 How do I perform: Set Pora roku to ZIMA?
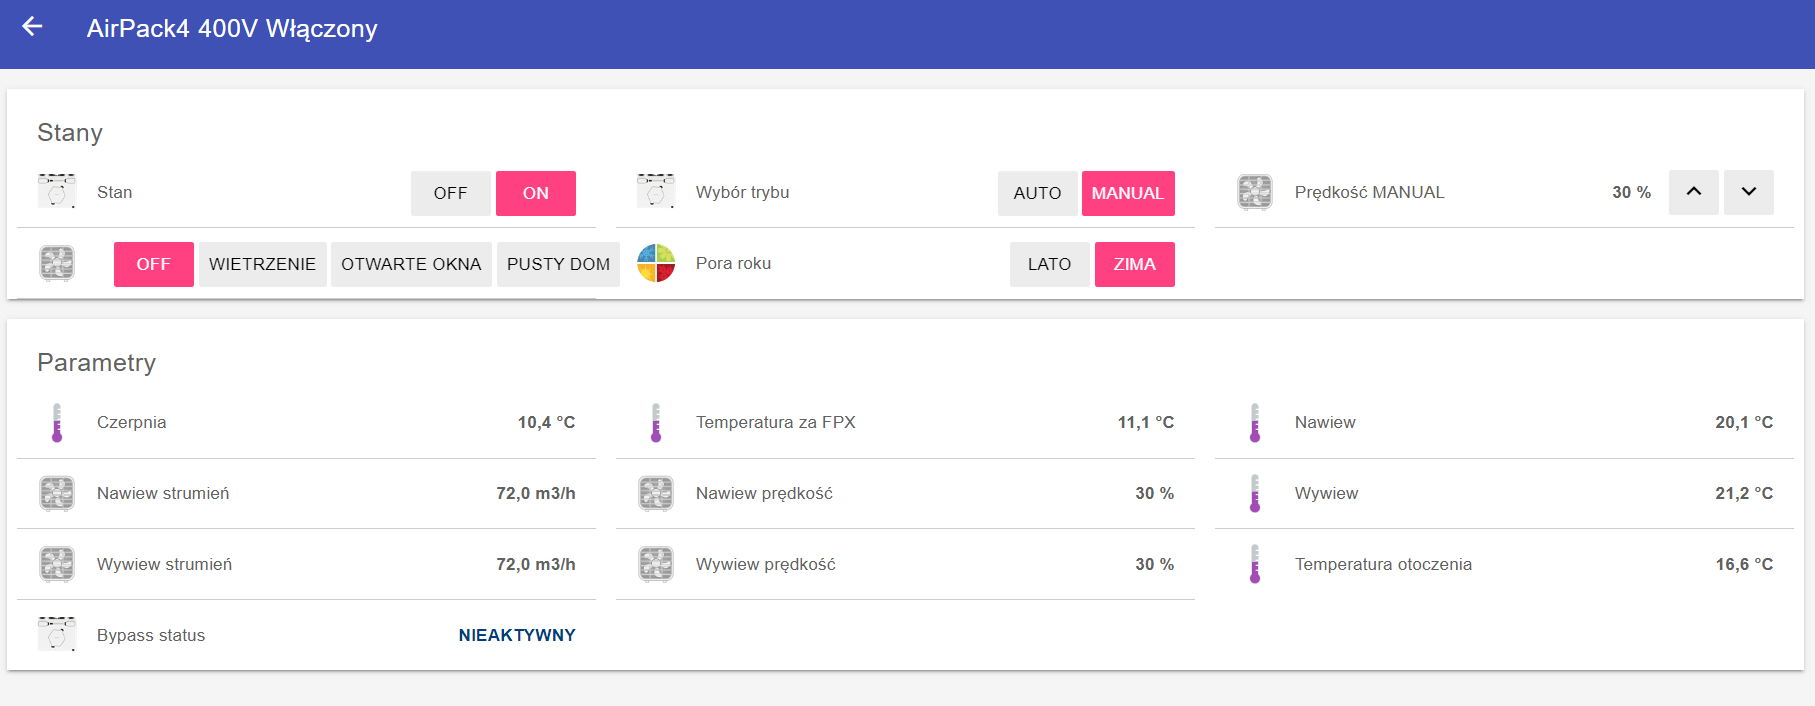pos(1135,264)
